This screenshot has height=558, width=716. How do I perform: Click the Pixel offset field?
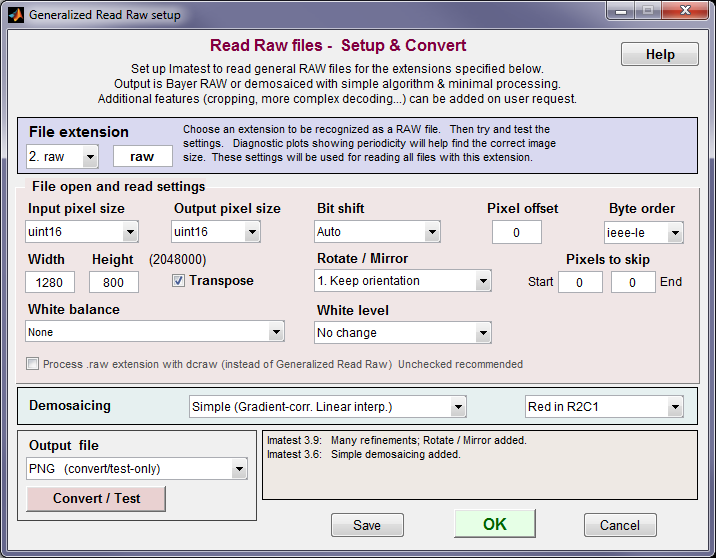pos(516,232)
